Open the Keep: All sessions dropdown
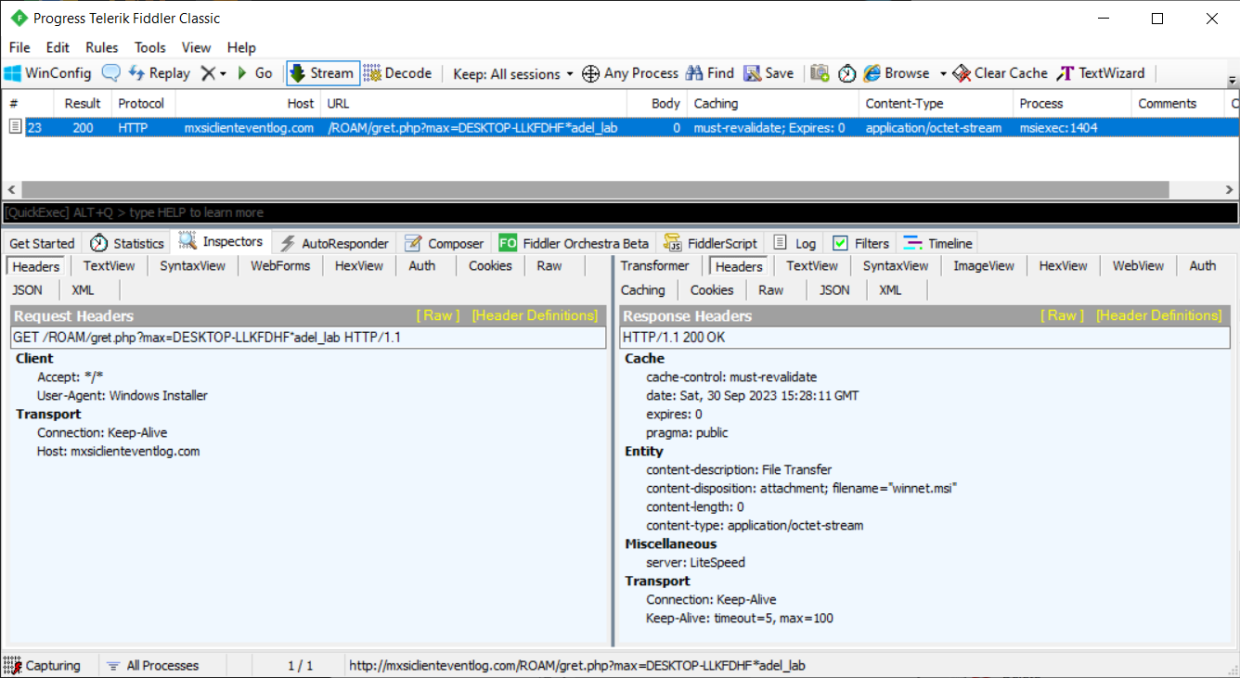The height and width of the screenshot is (678, 1240). pyautogui.click(x=512, y=73)
